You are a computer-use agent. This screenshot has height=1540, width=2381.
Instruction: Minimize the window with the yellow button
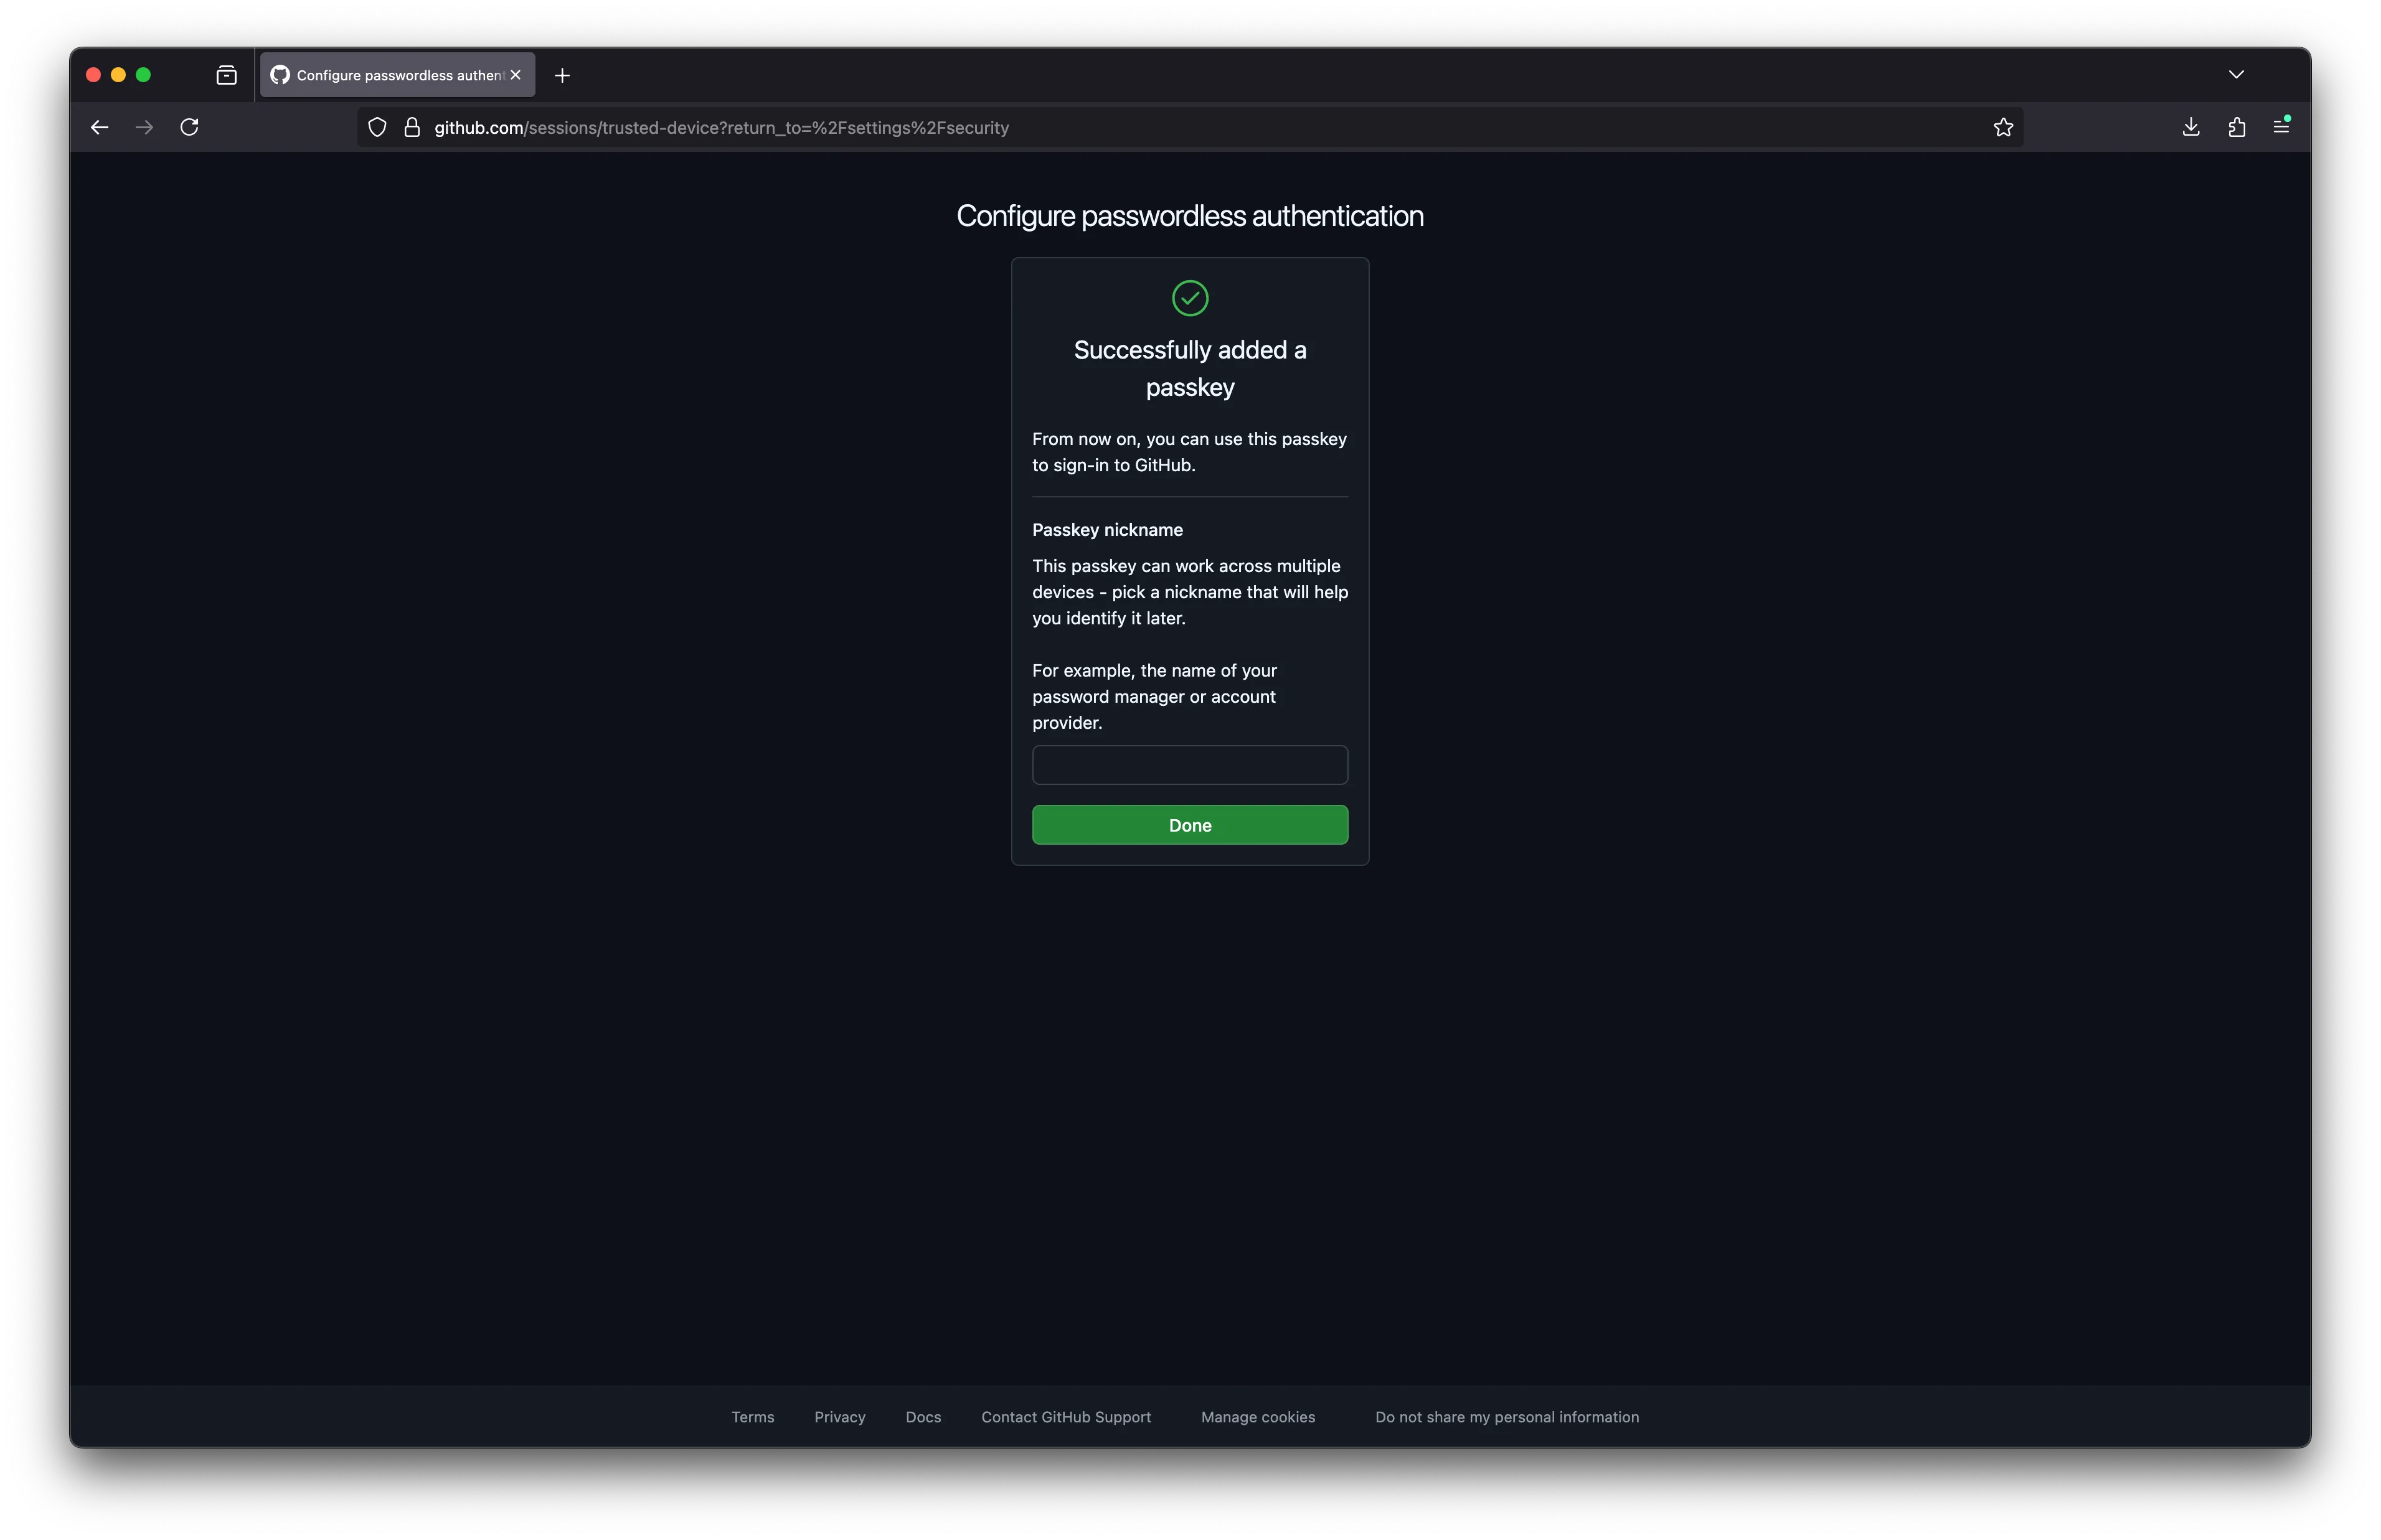click(118, 75)
